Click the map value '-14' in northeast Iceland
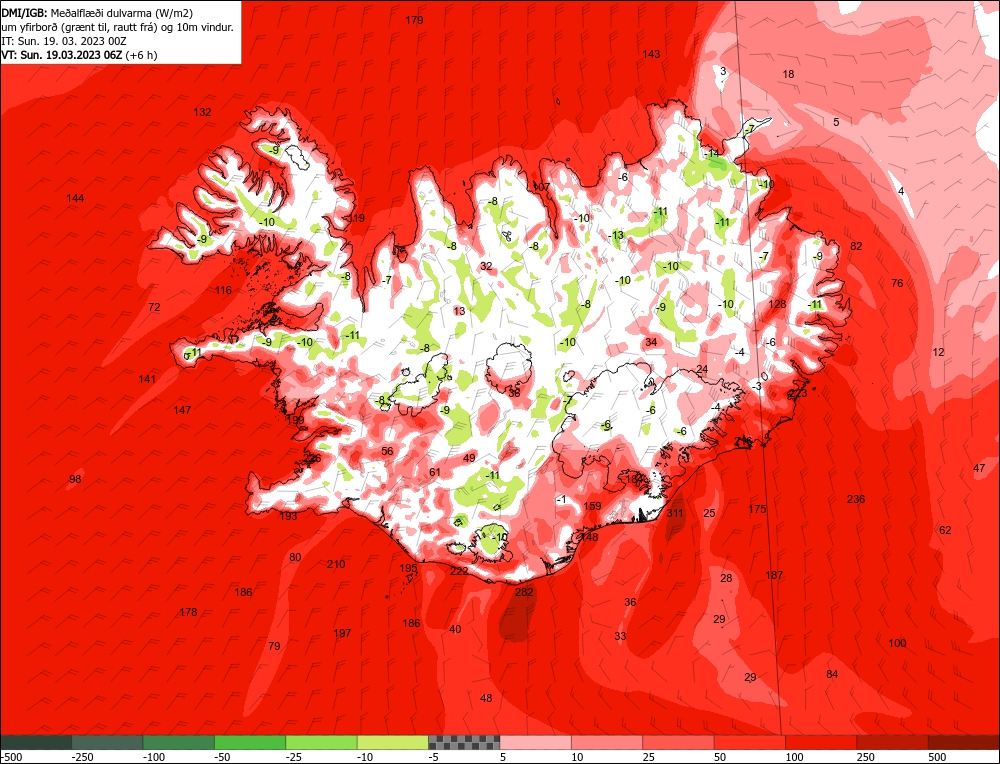Image resolution: width=1000 pixels, height=764 pixels. [712, 154]
